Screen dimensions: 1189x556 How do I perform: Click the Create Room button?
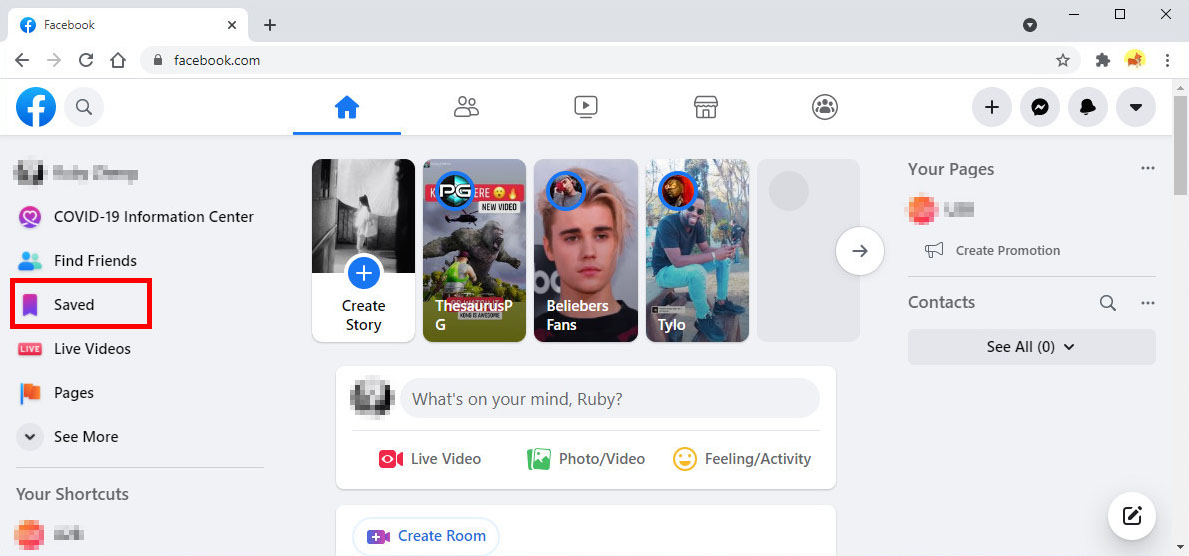[426, 536]
